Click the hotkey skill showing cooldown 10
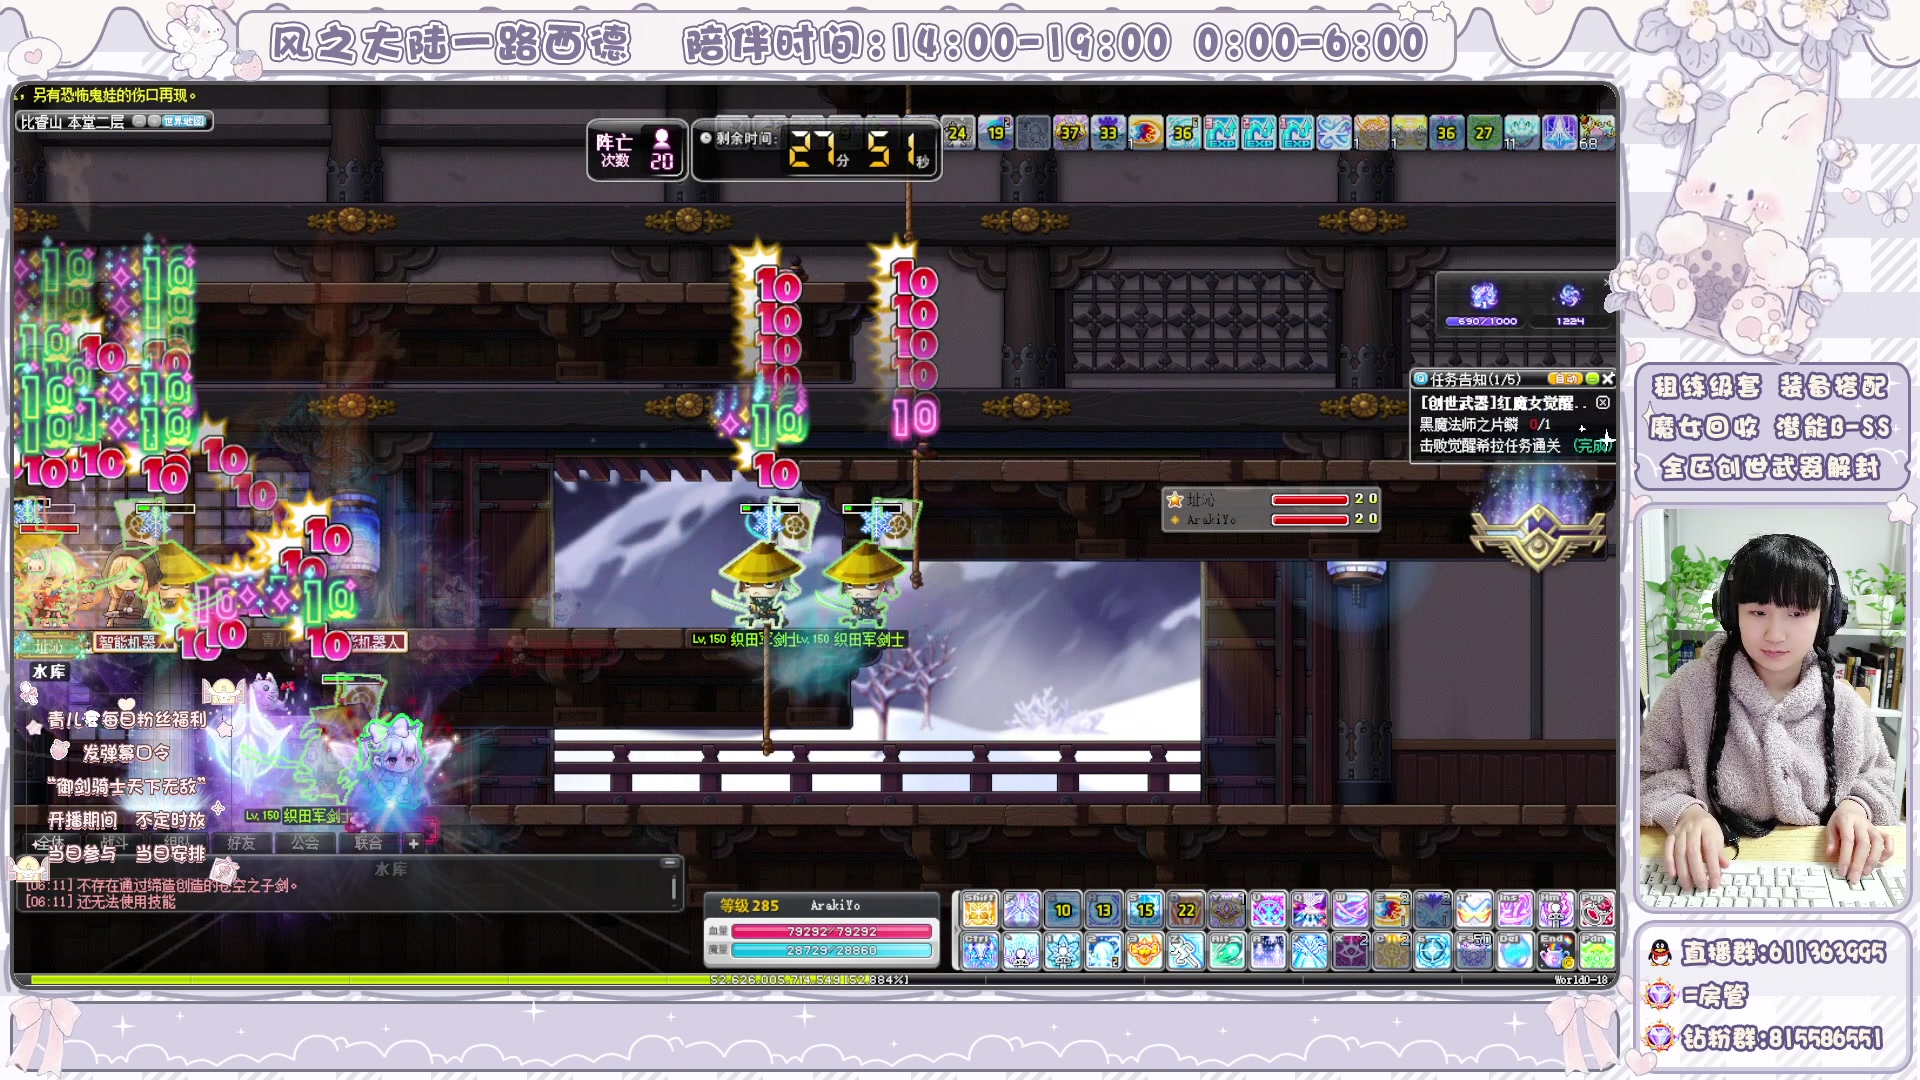Image resolution: width=1920 pixels, height=1080 pixels. pos(1062,910)
